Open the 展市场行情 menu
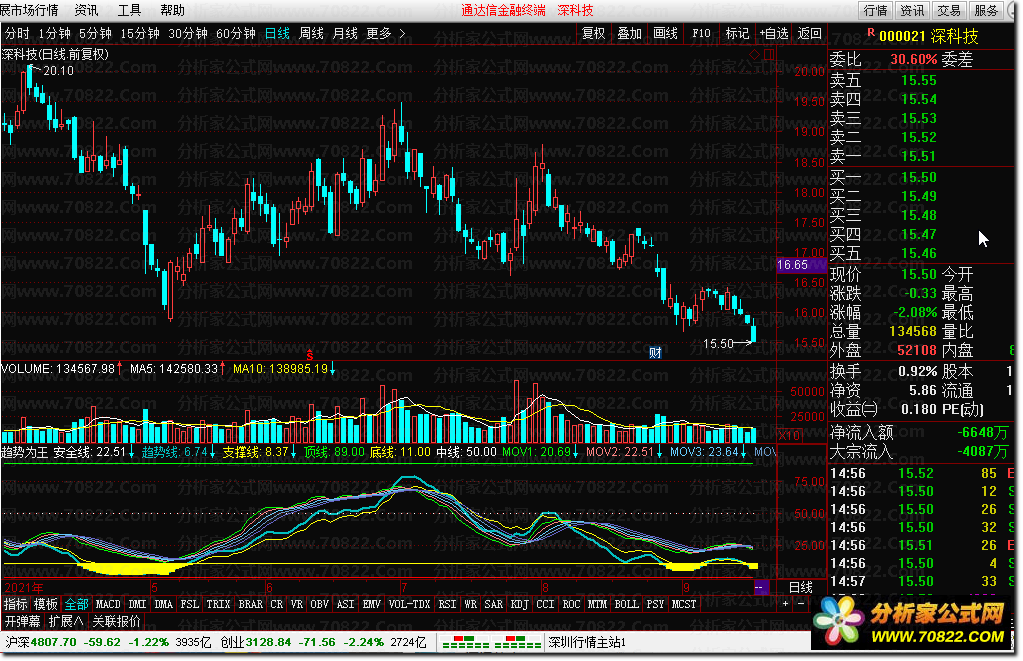 (x=30, y=10)
